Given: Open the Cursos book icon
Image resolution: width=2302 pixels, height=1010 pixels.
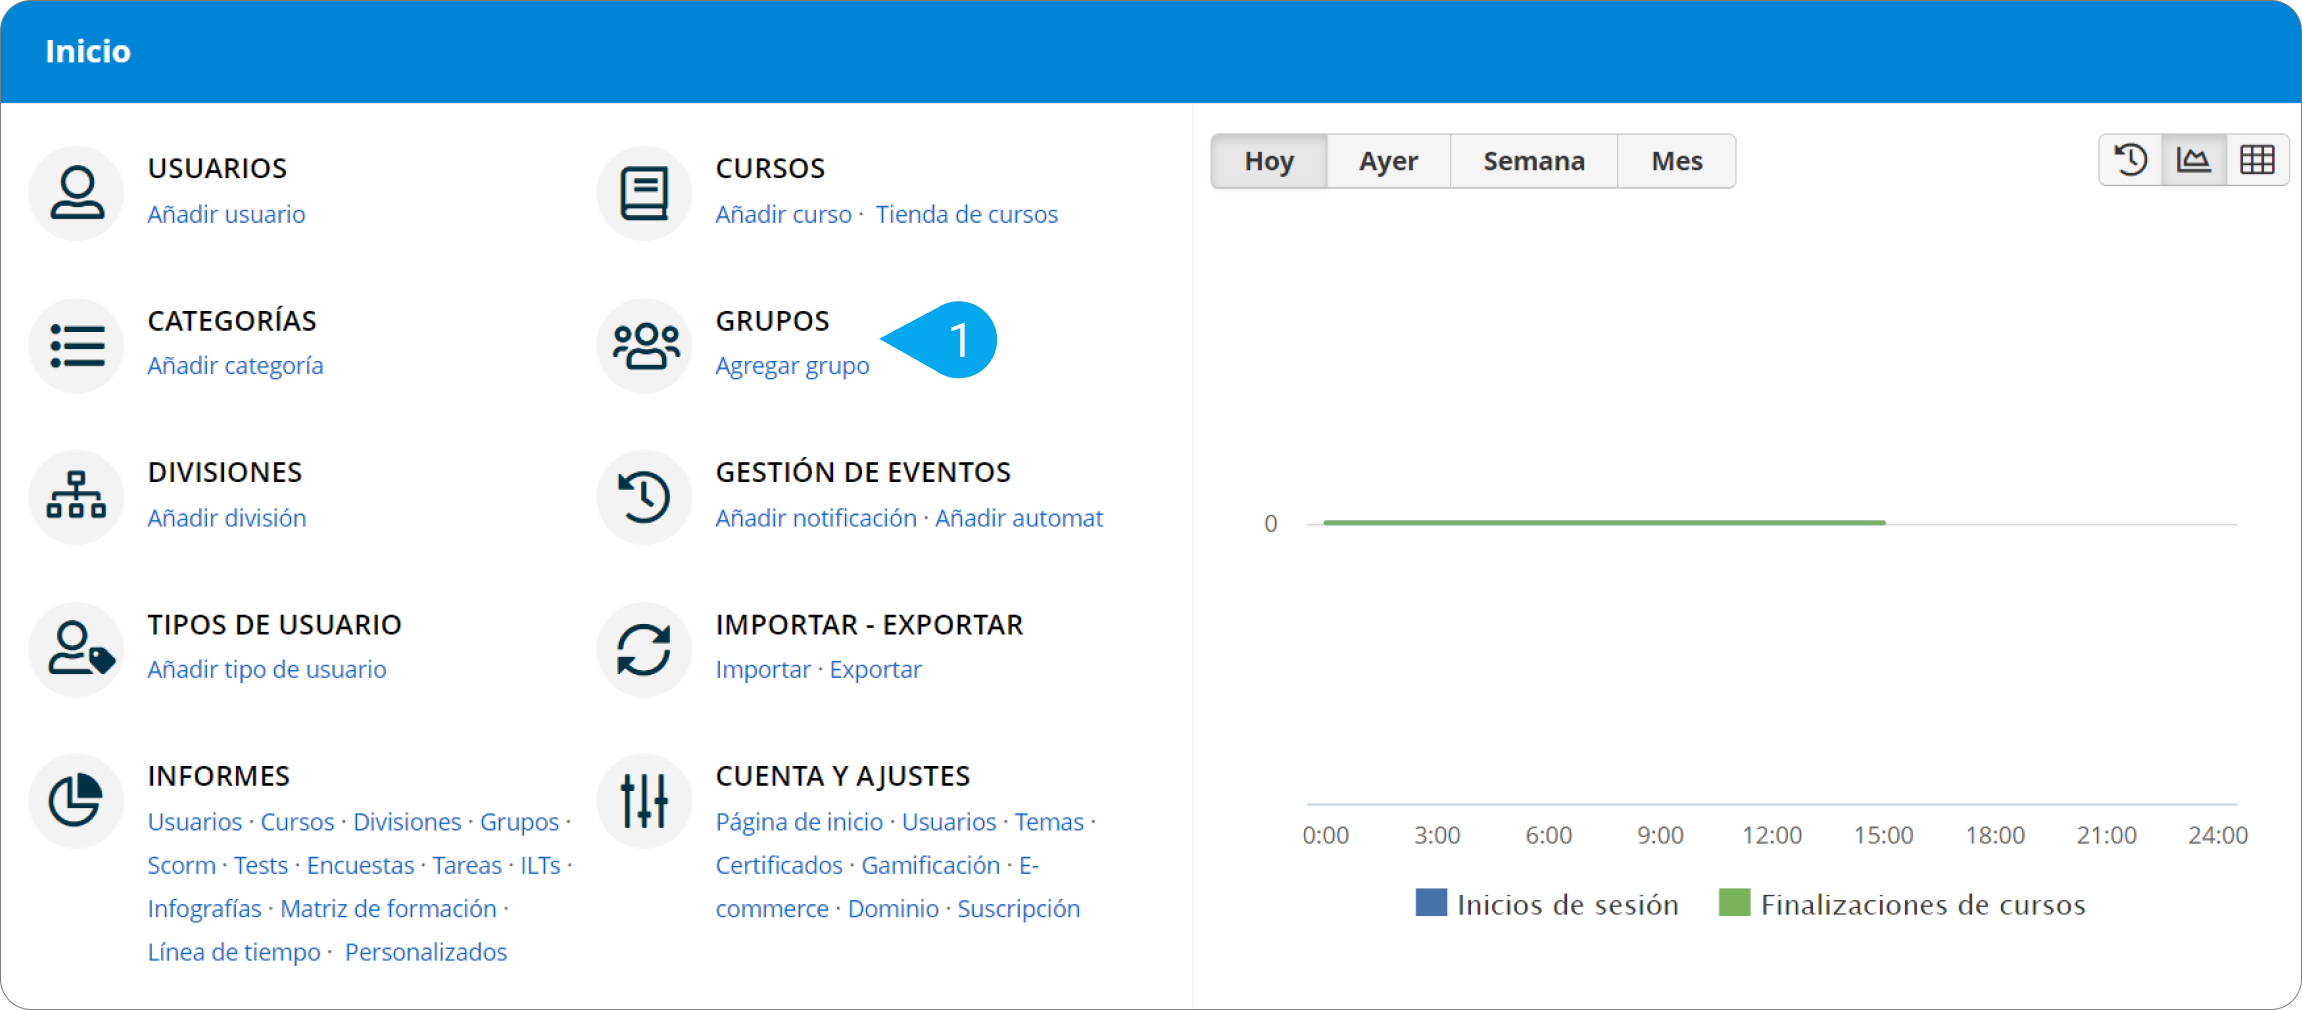Looking at the screenshot, I should (645, 193).
